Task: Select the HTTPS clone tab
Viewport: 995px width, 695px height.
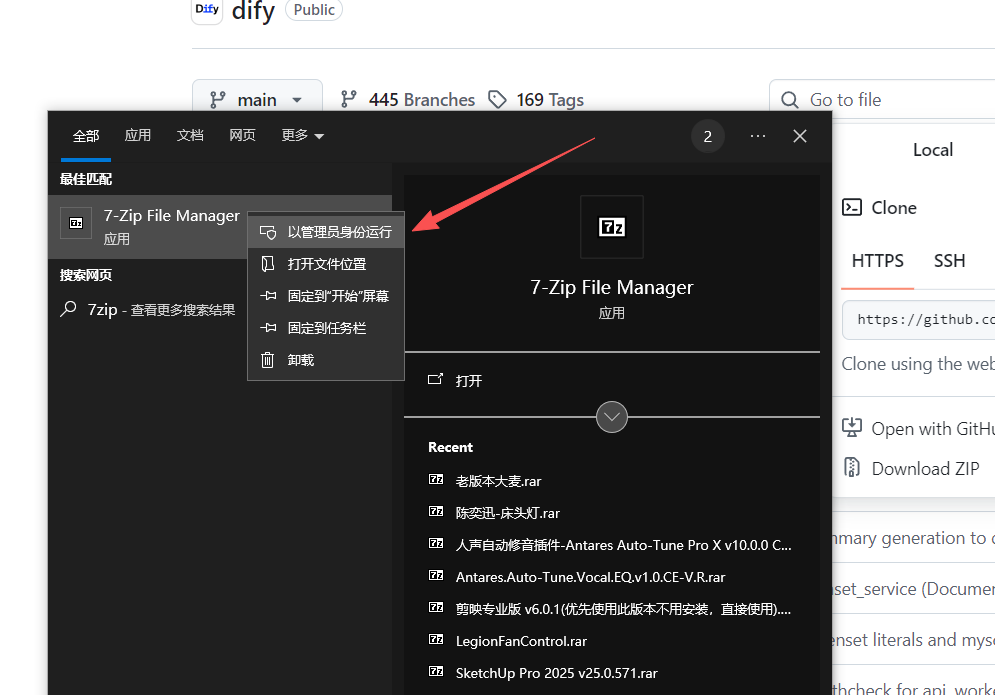Action: [877, 261]
